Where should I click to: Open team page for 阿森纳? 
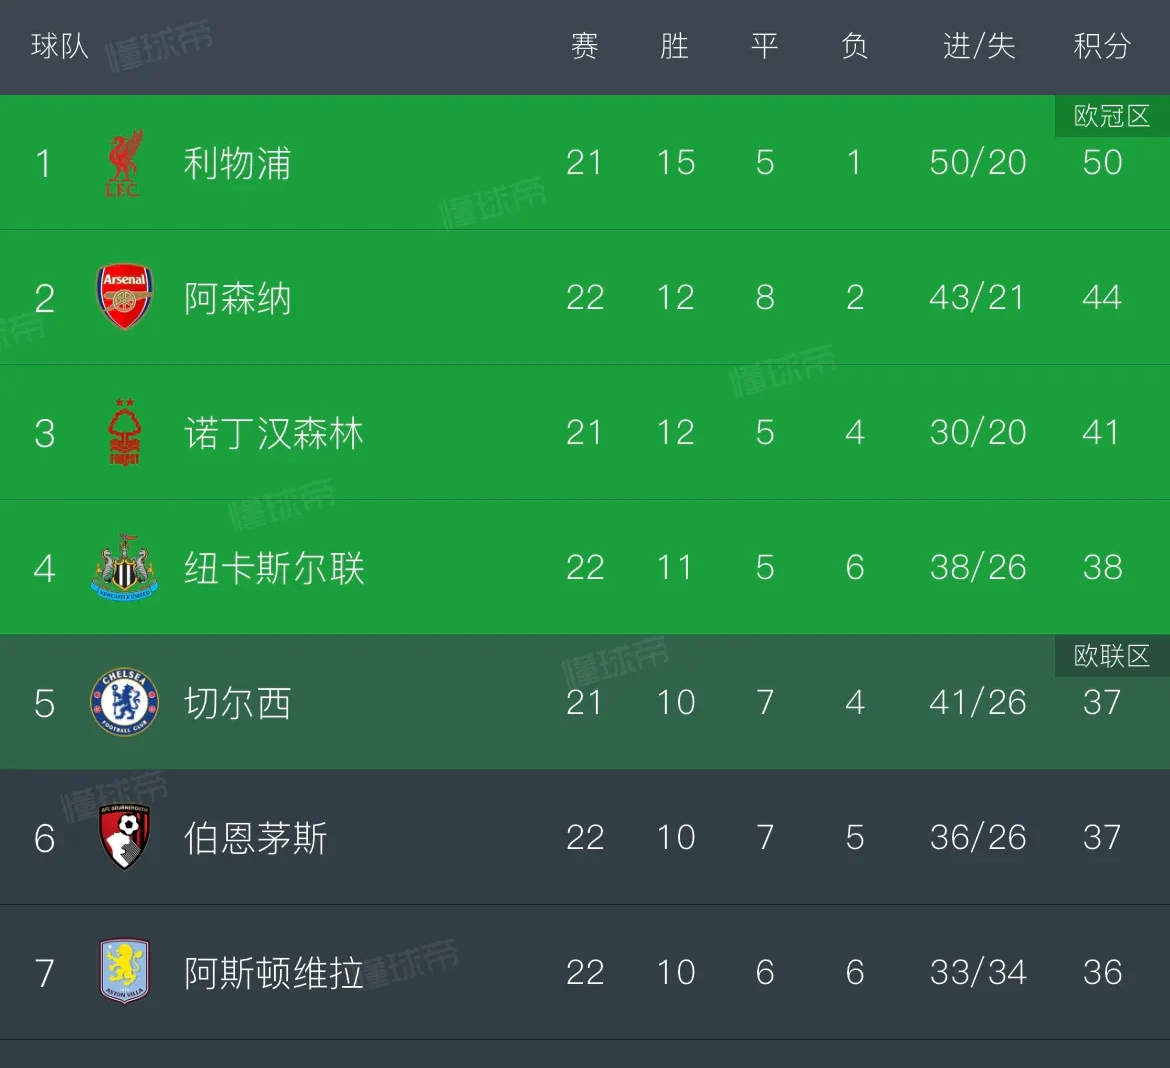237,298
